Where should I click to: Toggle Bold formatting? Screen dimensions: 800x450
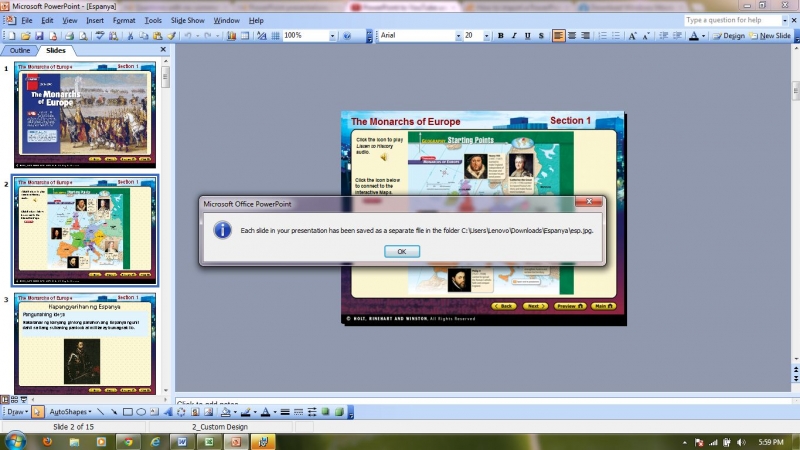[x=500, y=35]
